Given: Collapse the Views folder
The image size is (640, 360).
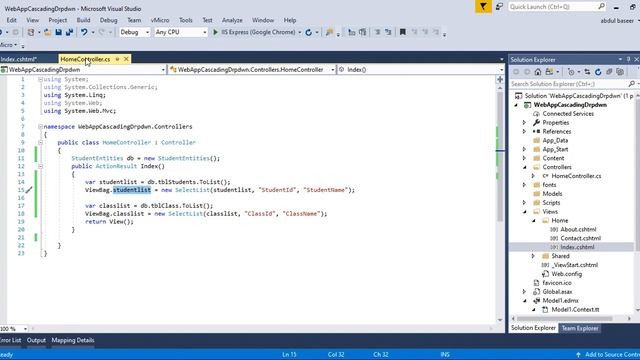Looking at the screenshot, I should coord(524,212).
